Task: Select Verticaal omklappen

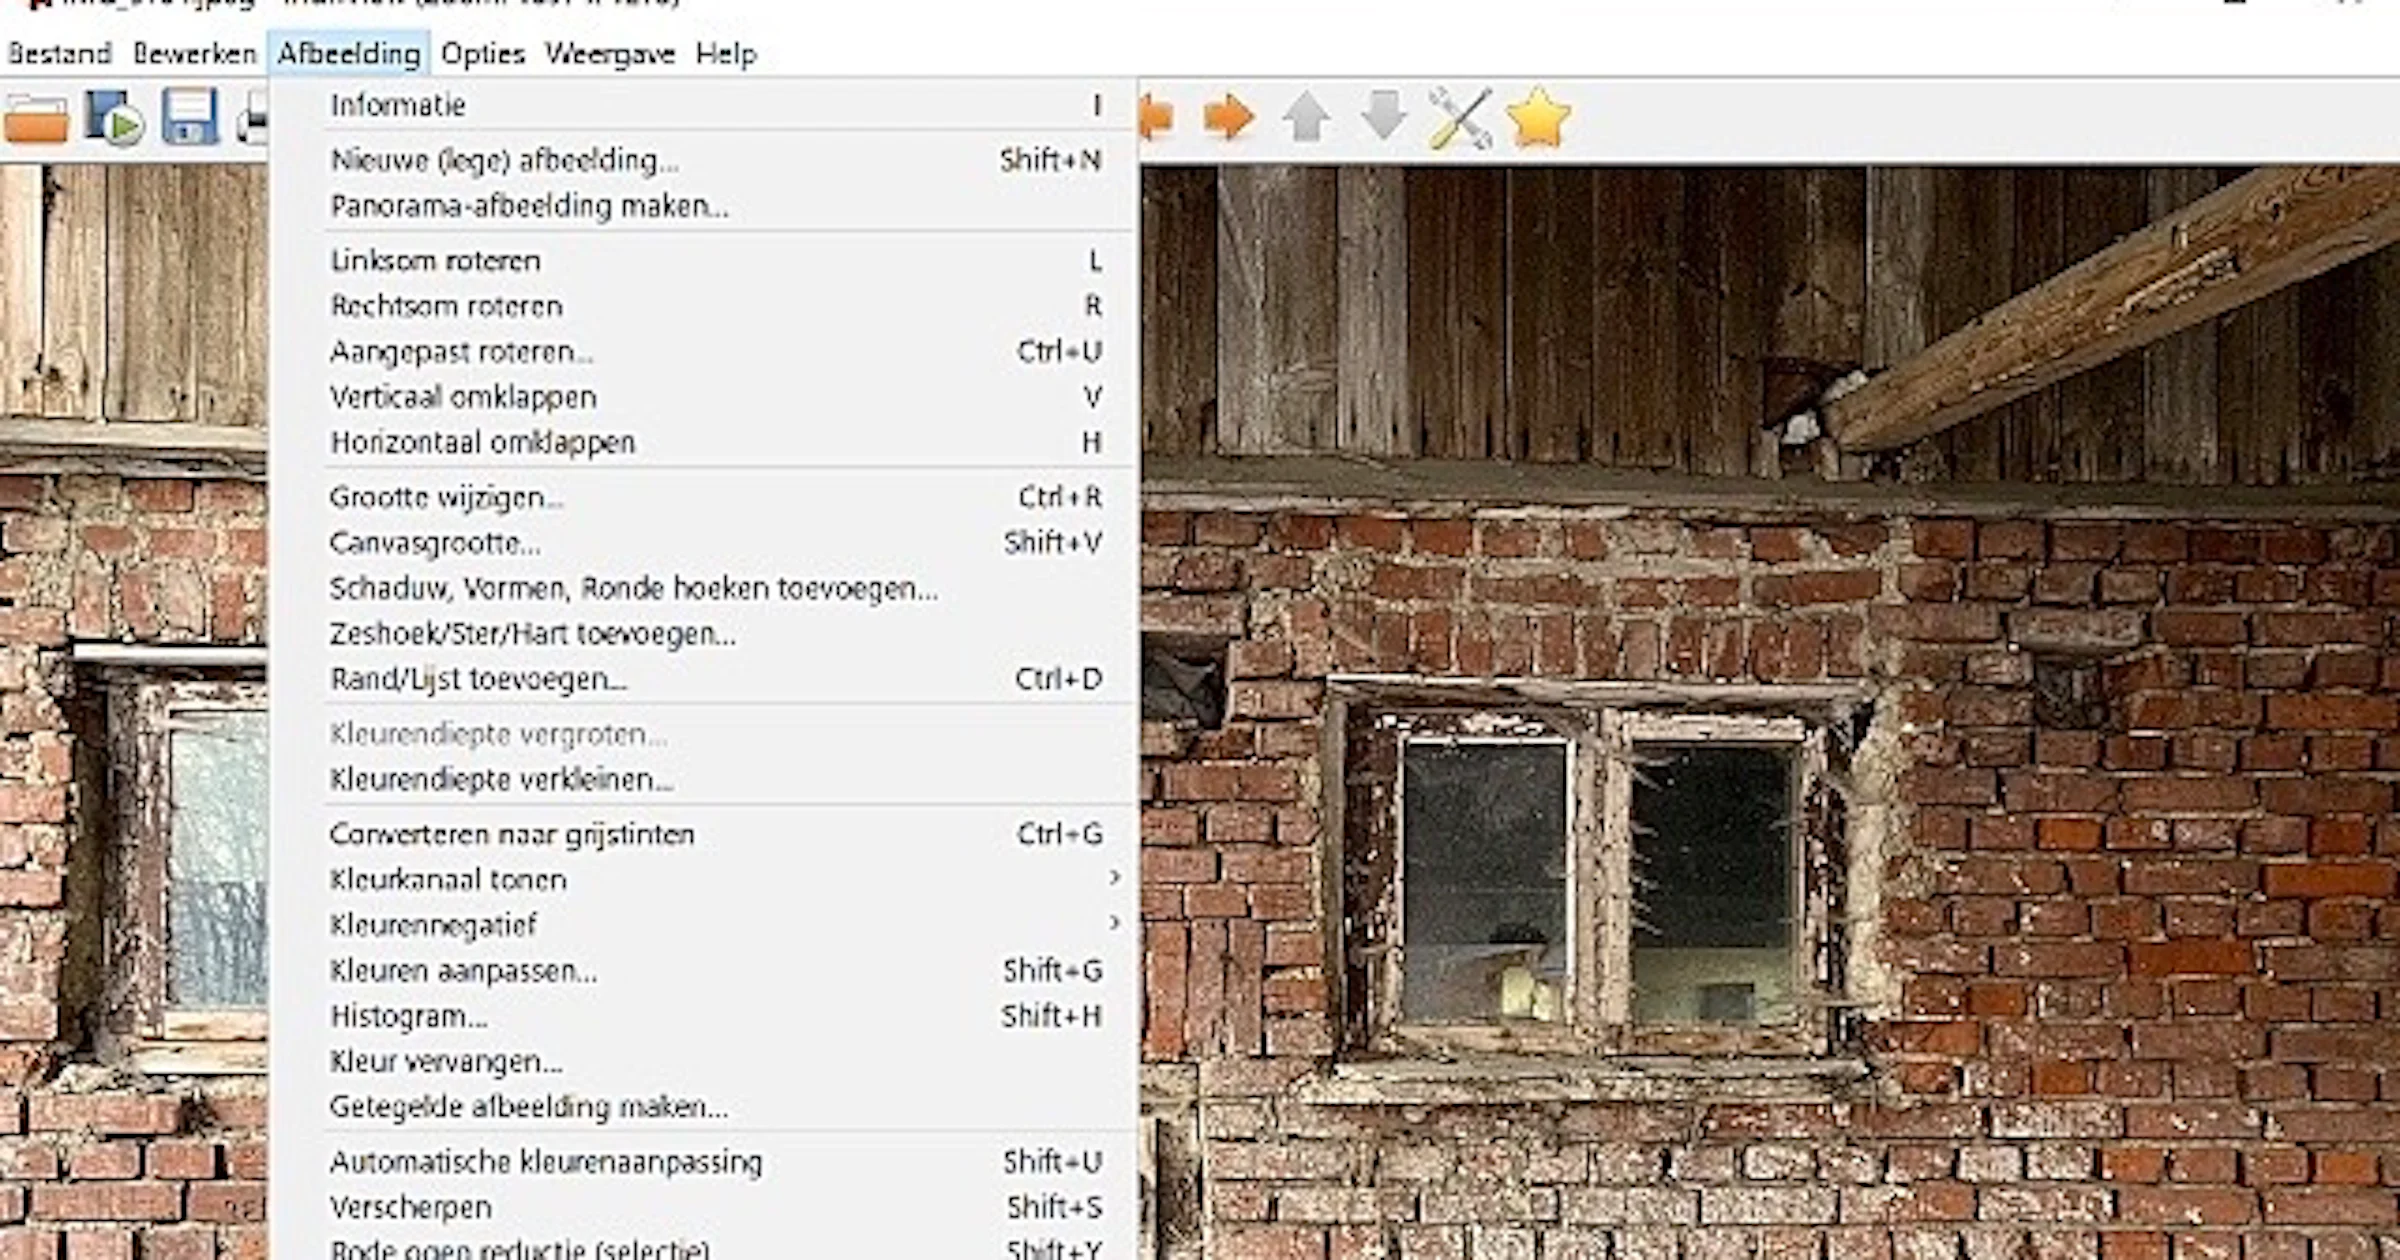Action: point(704,397)
